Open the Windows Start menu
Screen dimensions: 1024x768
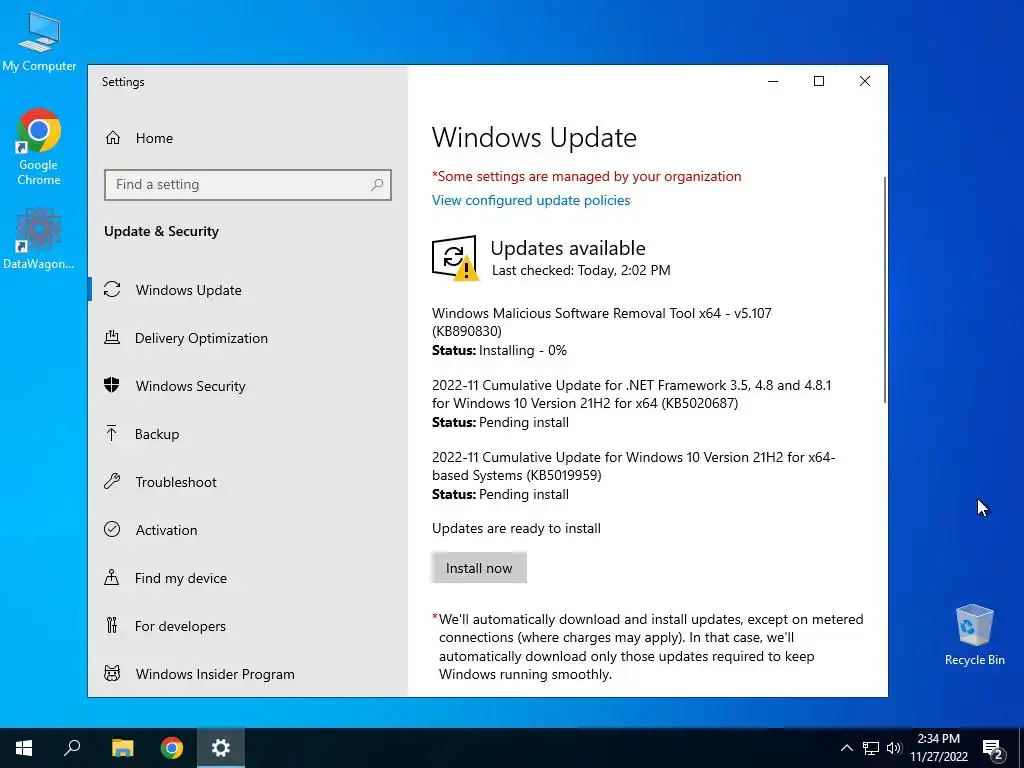pos(24,748)
